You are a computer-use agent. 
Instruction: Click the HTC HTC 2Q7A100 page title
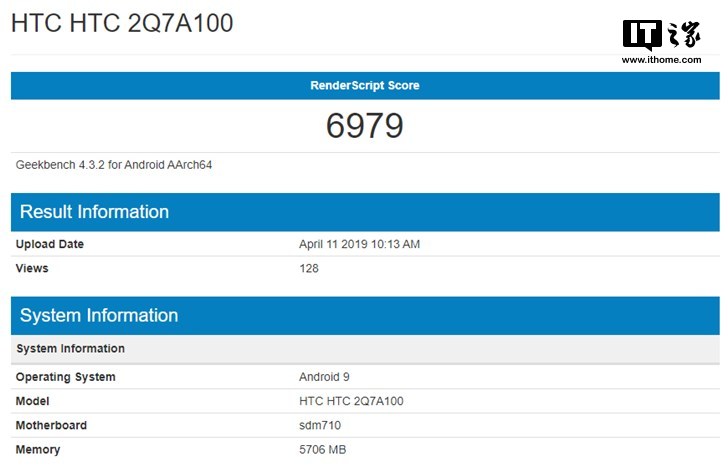click(122, 23)
